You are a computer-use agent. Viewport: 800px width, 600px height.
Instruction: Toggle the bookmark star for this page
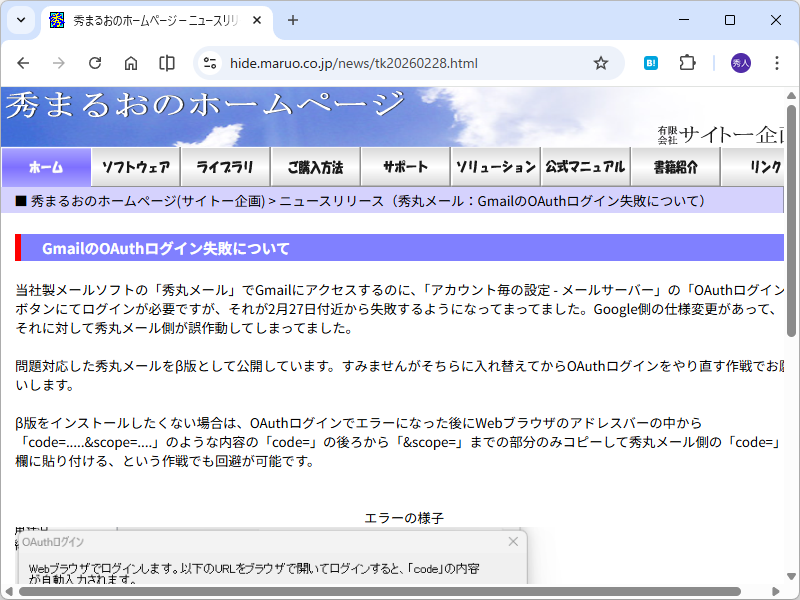click(x=601, y=62)
